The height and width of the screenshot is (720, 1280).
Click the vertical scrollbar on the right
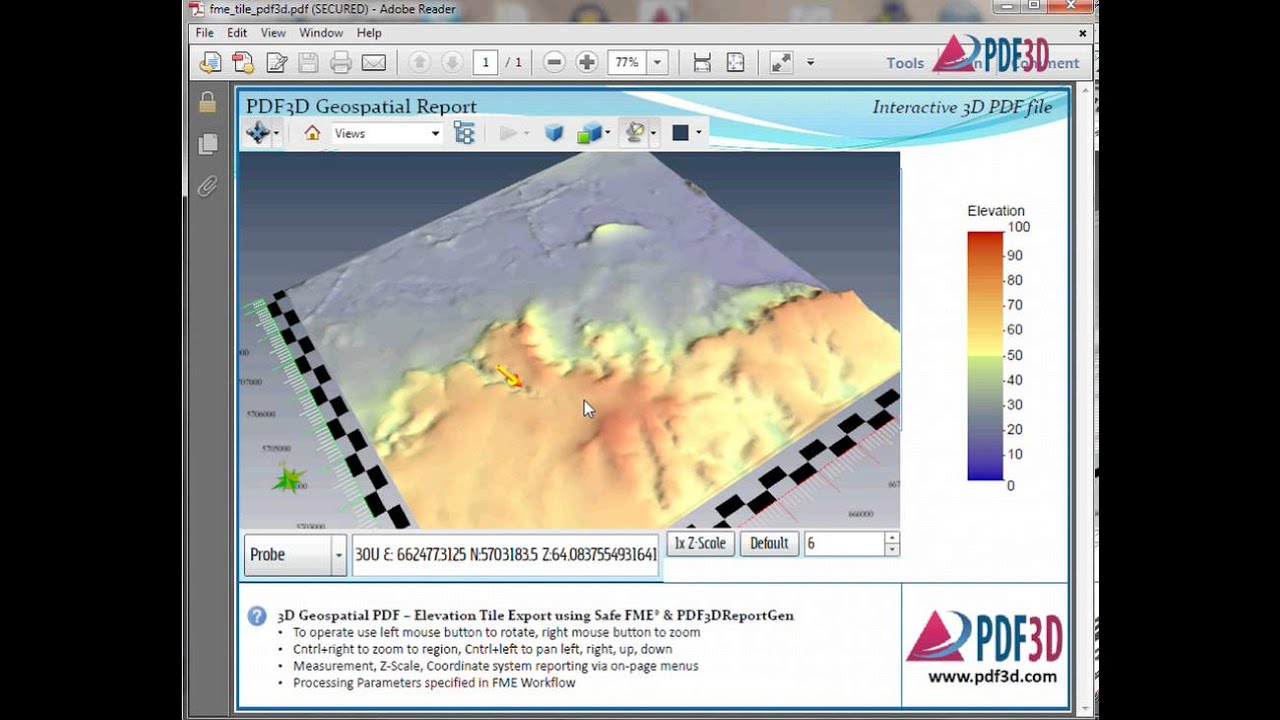[x=1083, y=400]
